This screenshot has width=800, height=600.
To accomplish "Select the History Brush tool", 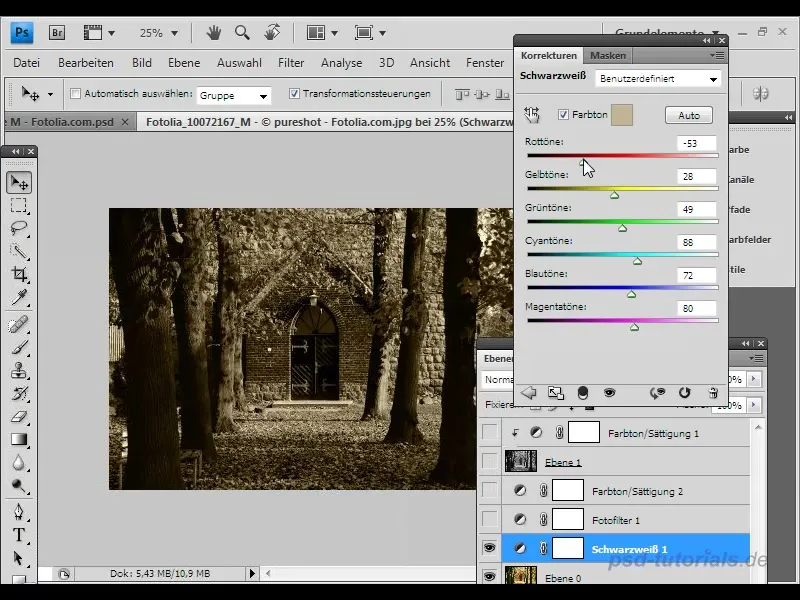I will pos(19,393).
